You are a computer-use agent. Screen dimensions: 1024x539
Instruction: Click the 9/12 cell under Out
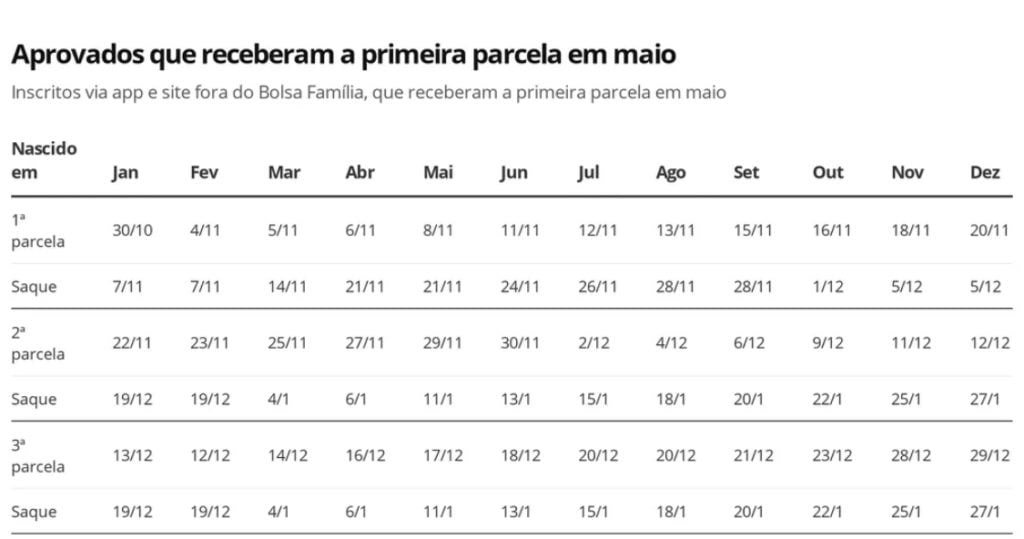click(828, 343)
